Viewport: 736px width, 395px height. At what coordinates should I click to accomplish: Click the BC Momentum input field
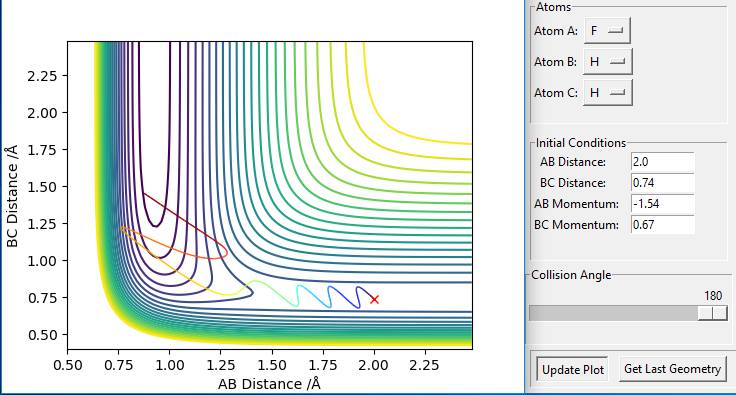click(x=662, y=225)
